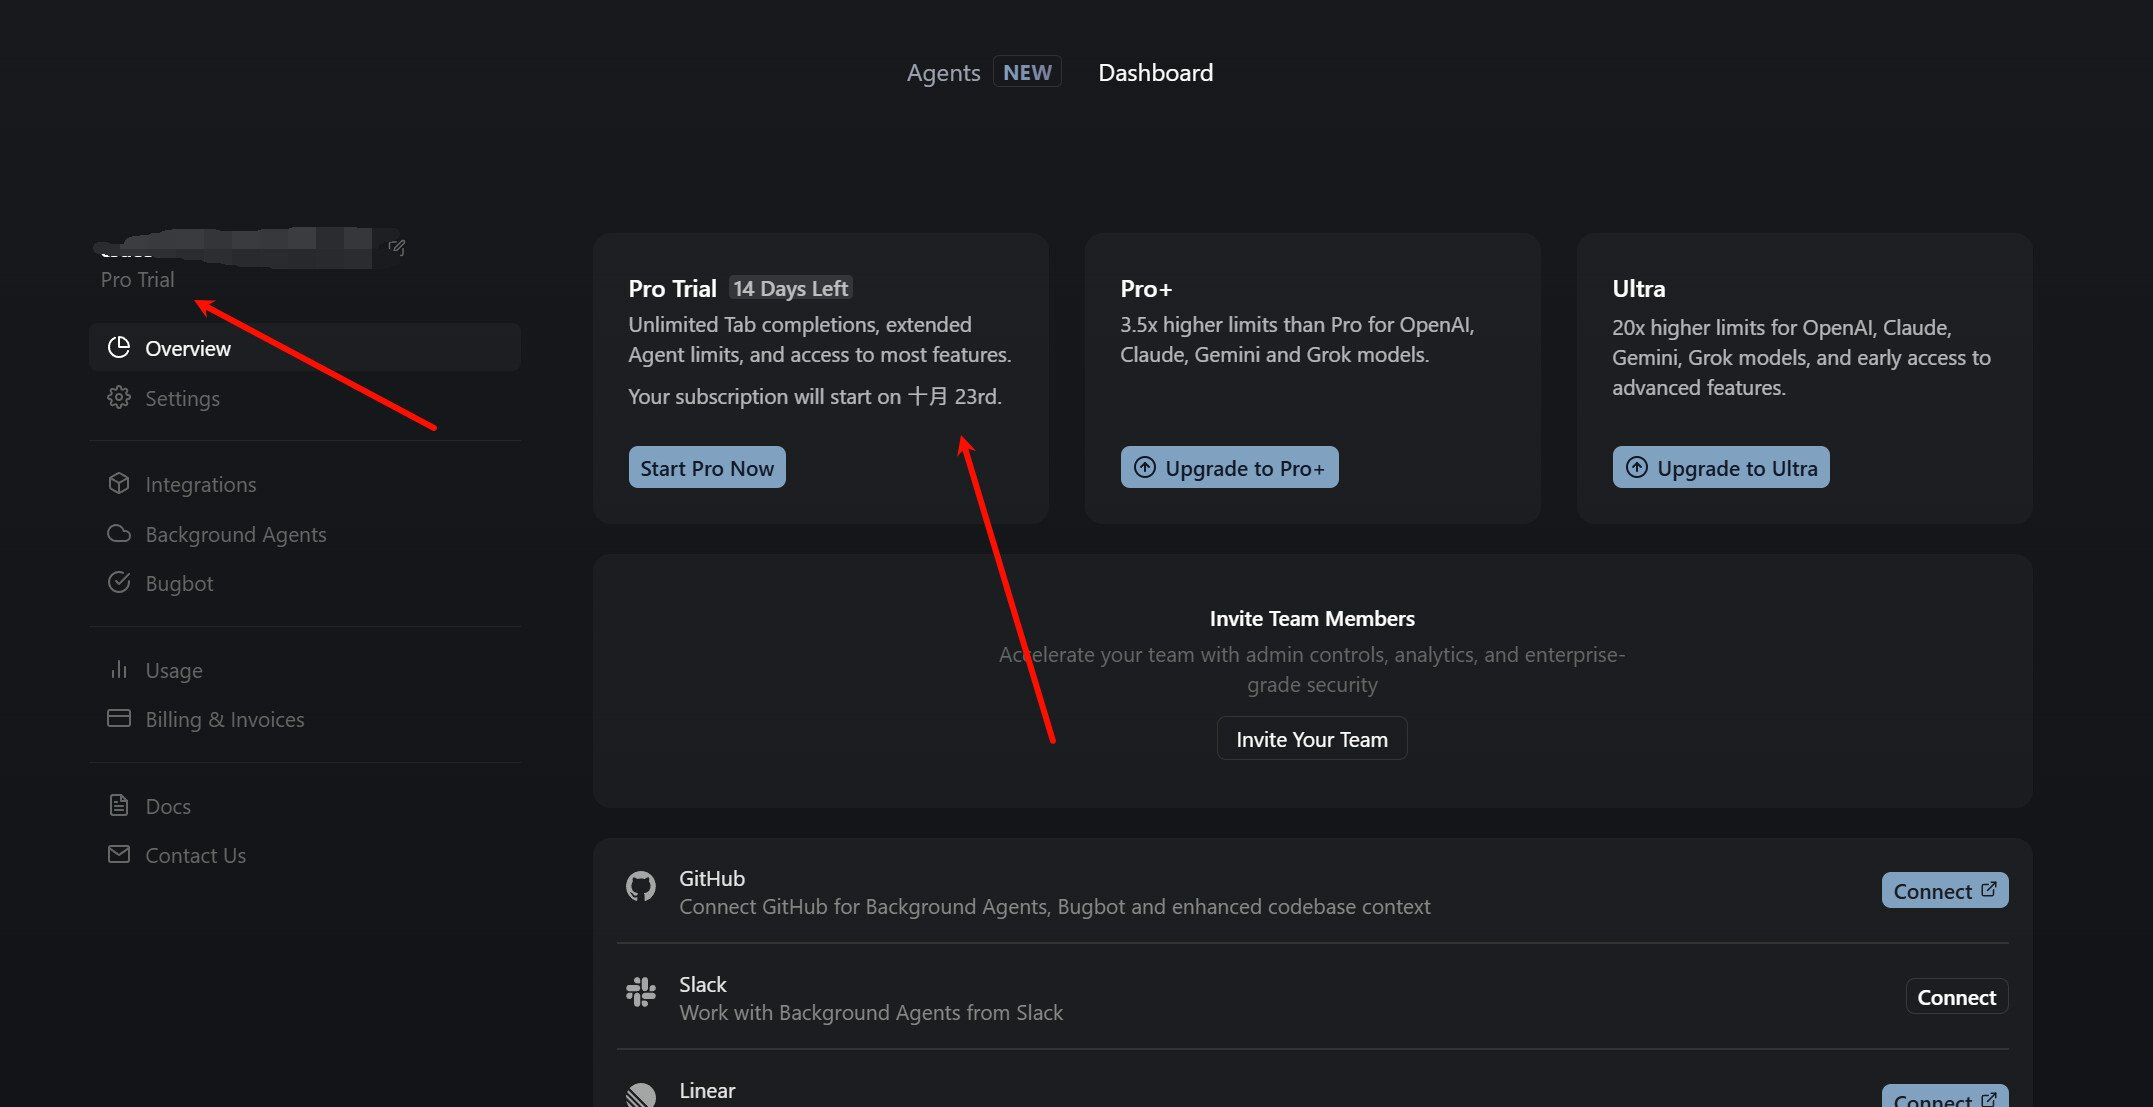The width and height of the screenshot is (2153, 1107).
Task: Click Invite Your Team button
Action: [x=1311, y=739]
